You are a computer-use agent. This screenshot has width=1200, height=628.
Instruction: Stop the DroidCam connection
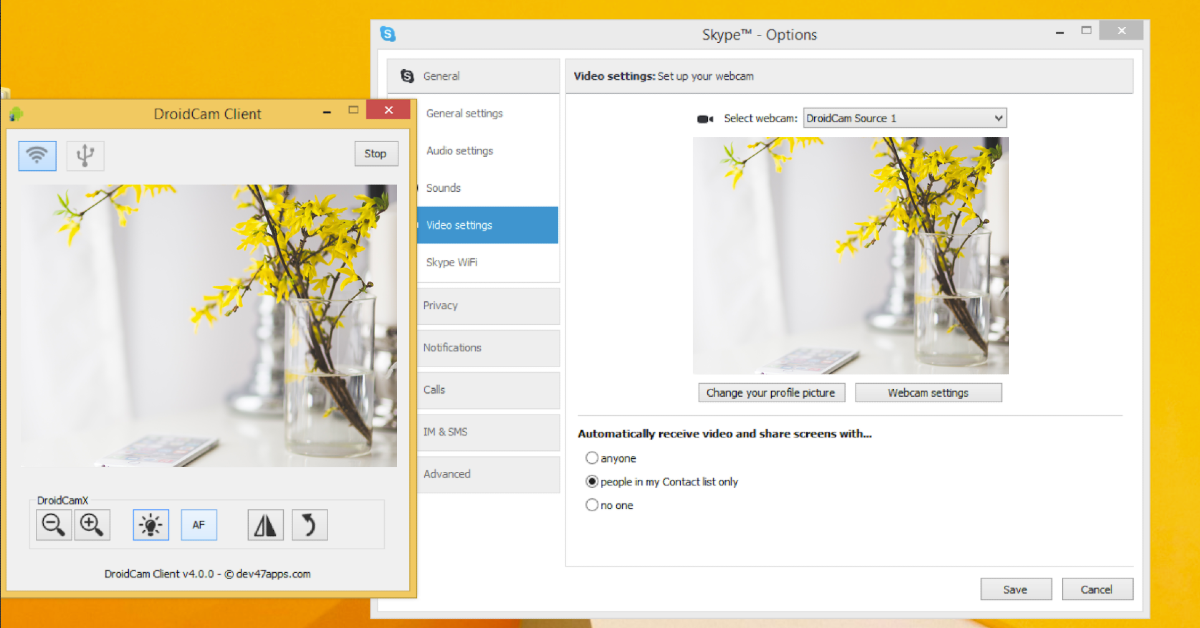coord(375,154)
